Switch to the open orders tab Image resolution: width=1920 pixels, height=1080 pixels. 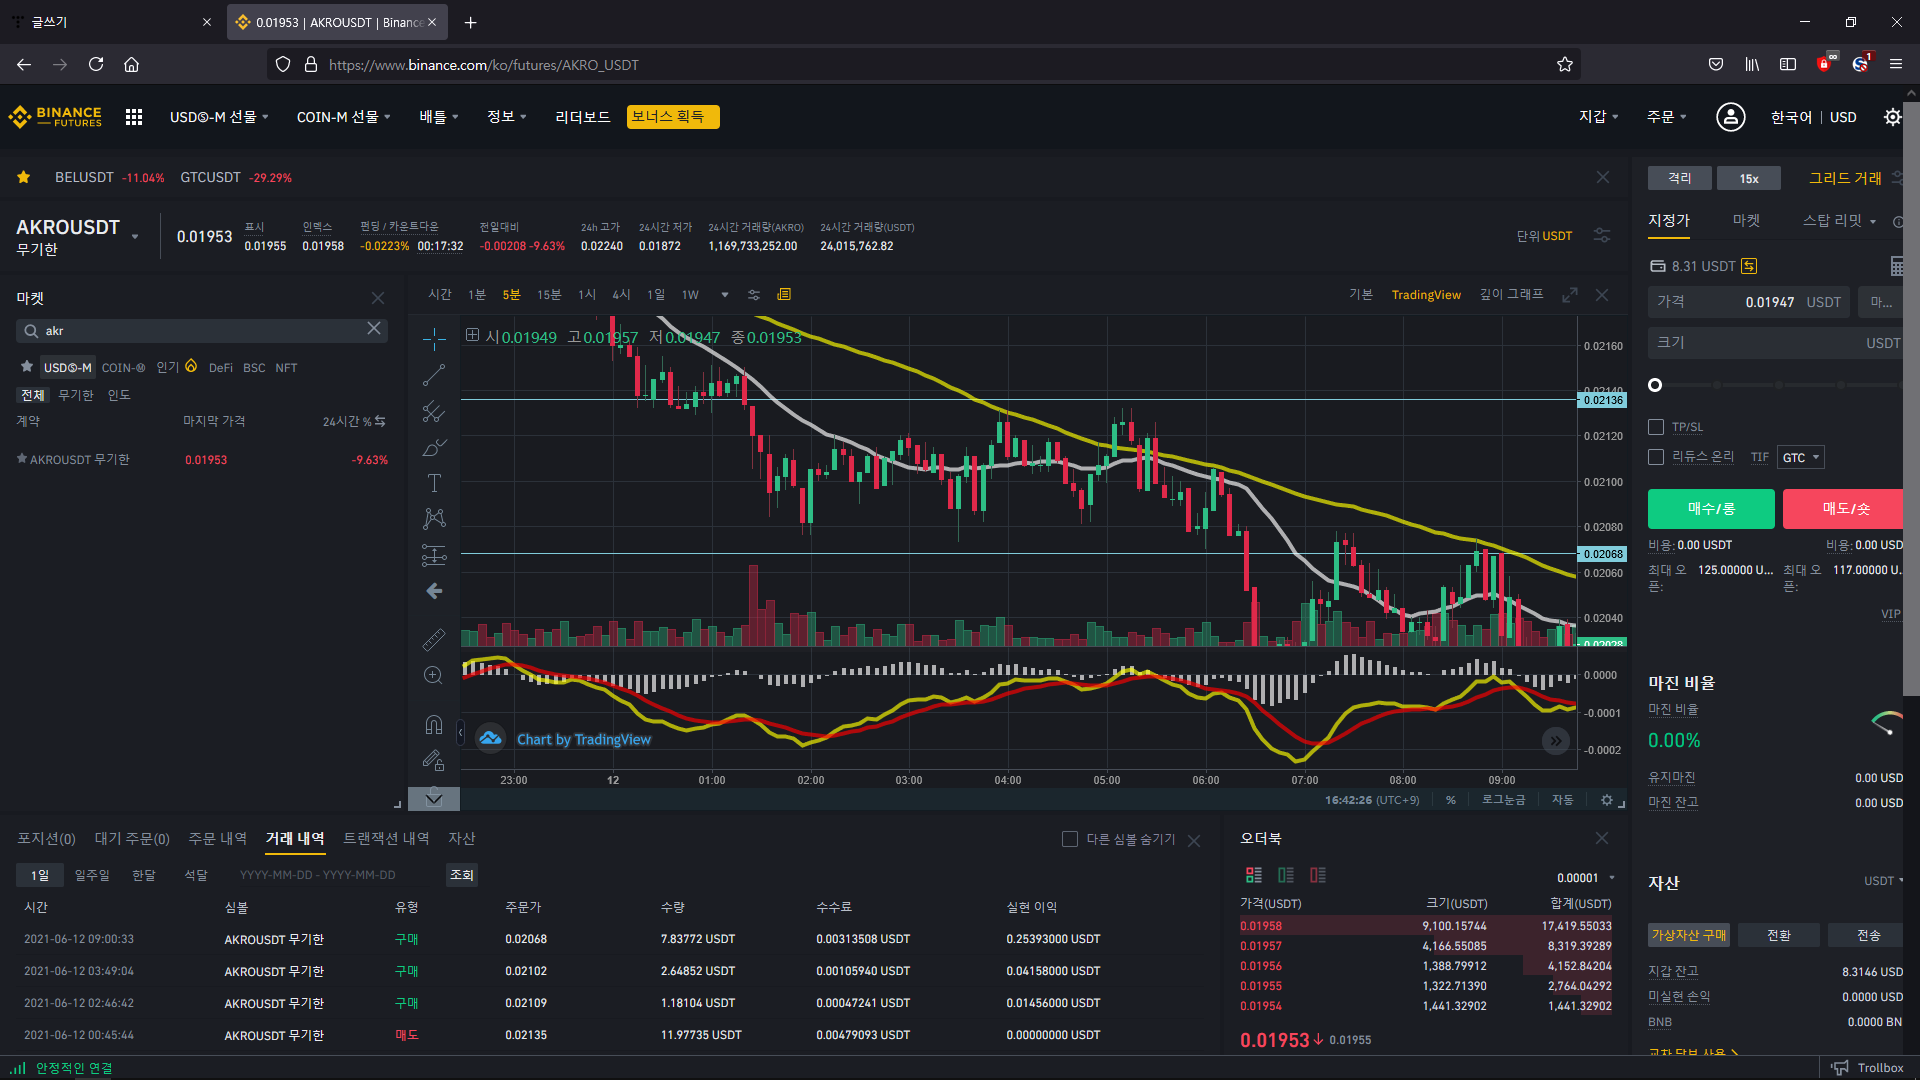point(132,839)
